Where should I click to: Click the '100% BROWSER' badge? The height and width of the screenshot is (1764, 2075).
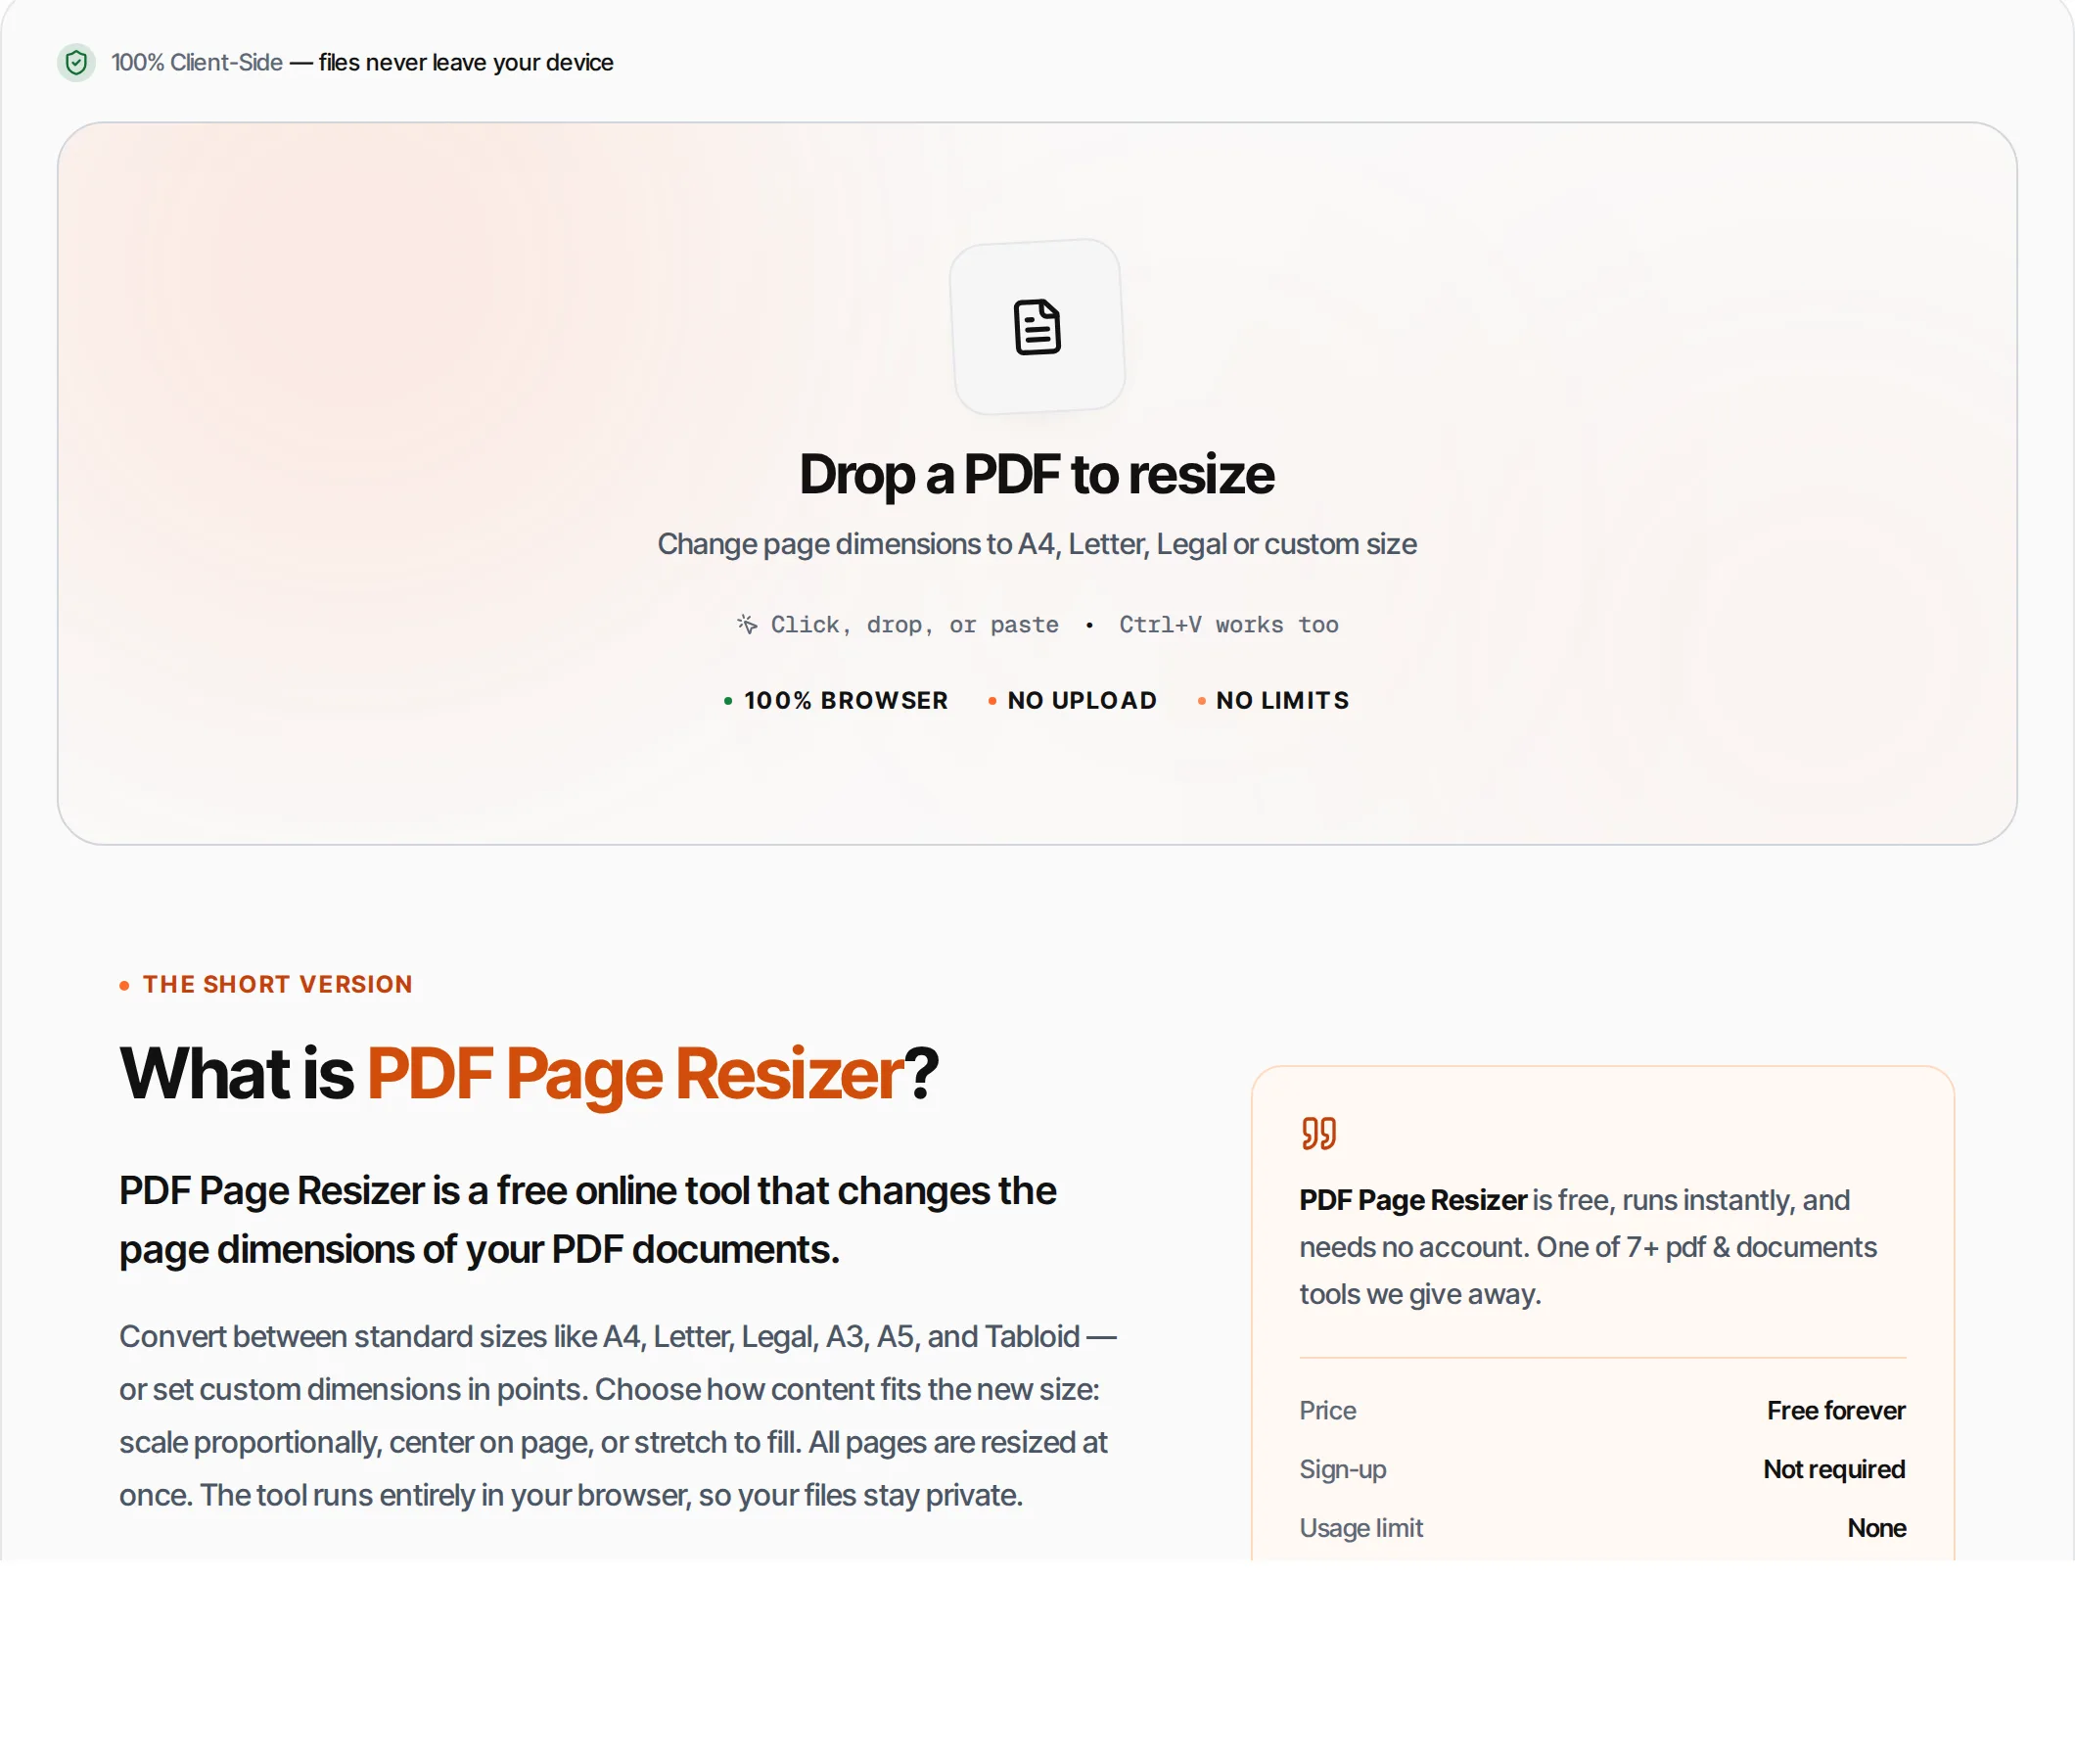[836, 701]
